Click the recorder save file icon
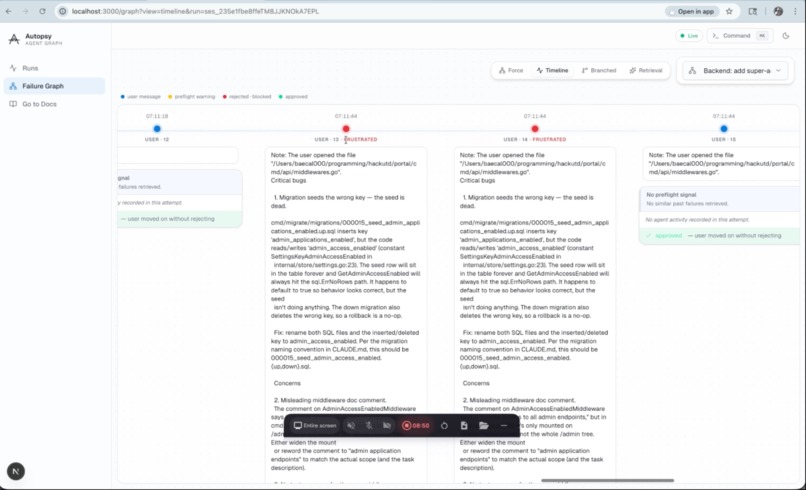This screenshot has width=806, height=490. click(x=464, y=425)
